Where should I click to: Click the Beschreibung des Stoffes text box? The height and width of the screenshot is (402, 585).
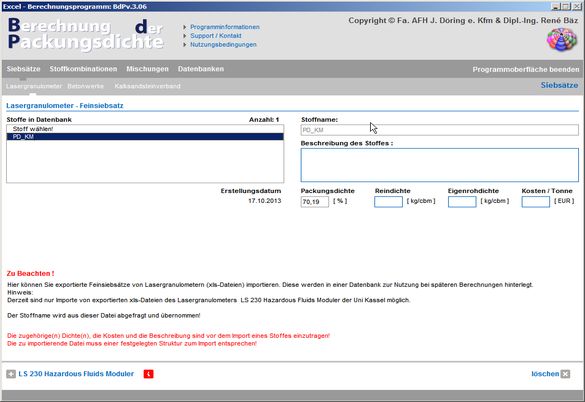click(439, 165)
